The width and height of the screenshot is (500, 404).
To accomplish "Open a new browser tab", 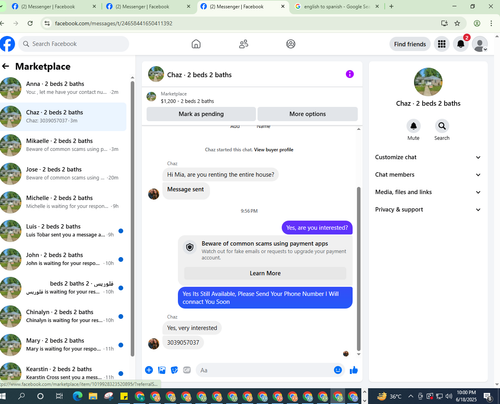I will pyautogui.click(x=391, y=6).
